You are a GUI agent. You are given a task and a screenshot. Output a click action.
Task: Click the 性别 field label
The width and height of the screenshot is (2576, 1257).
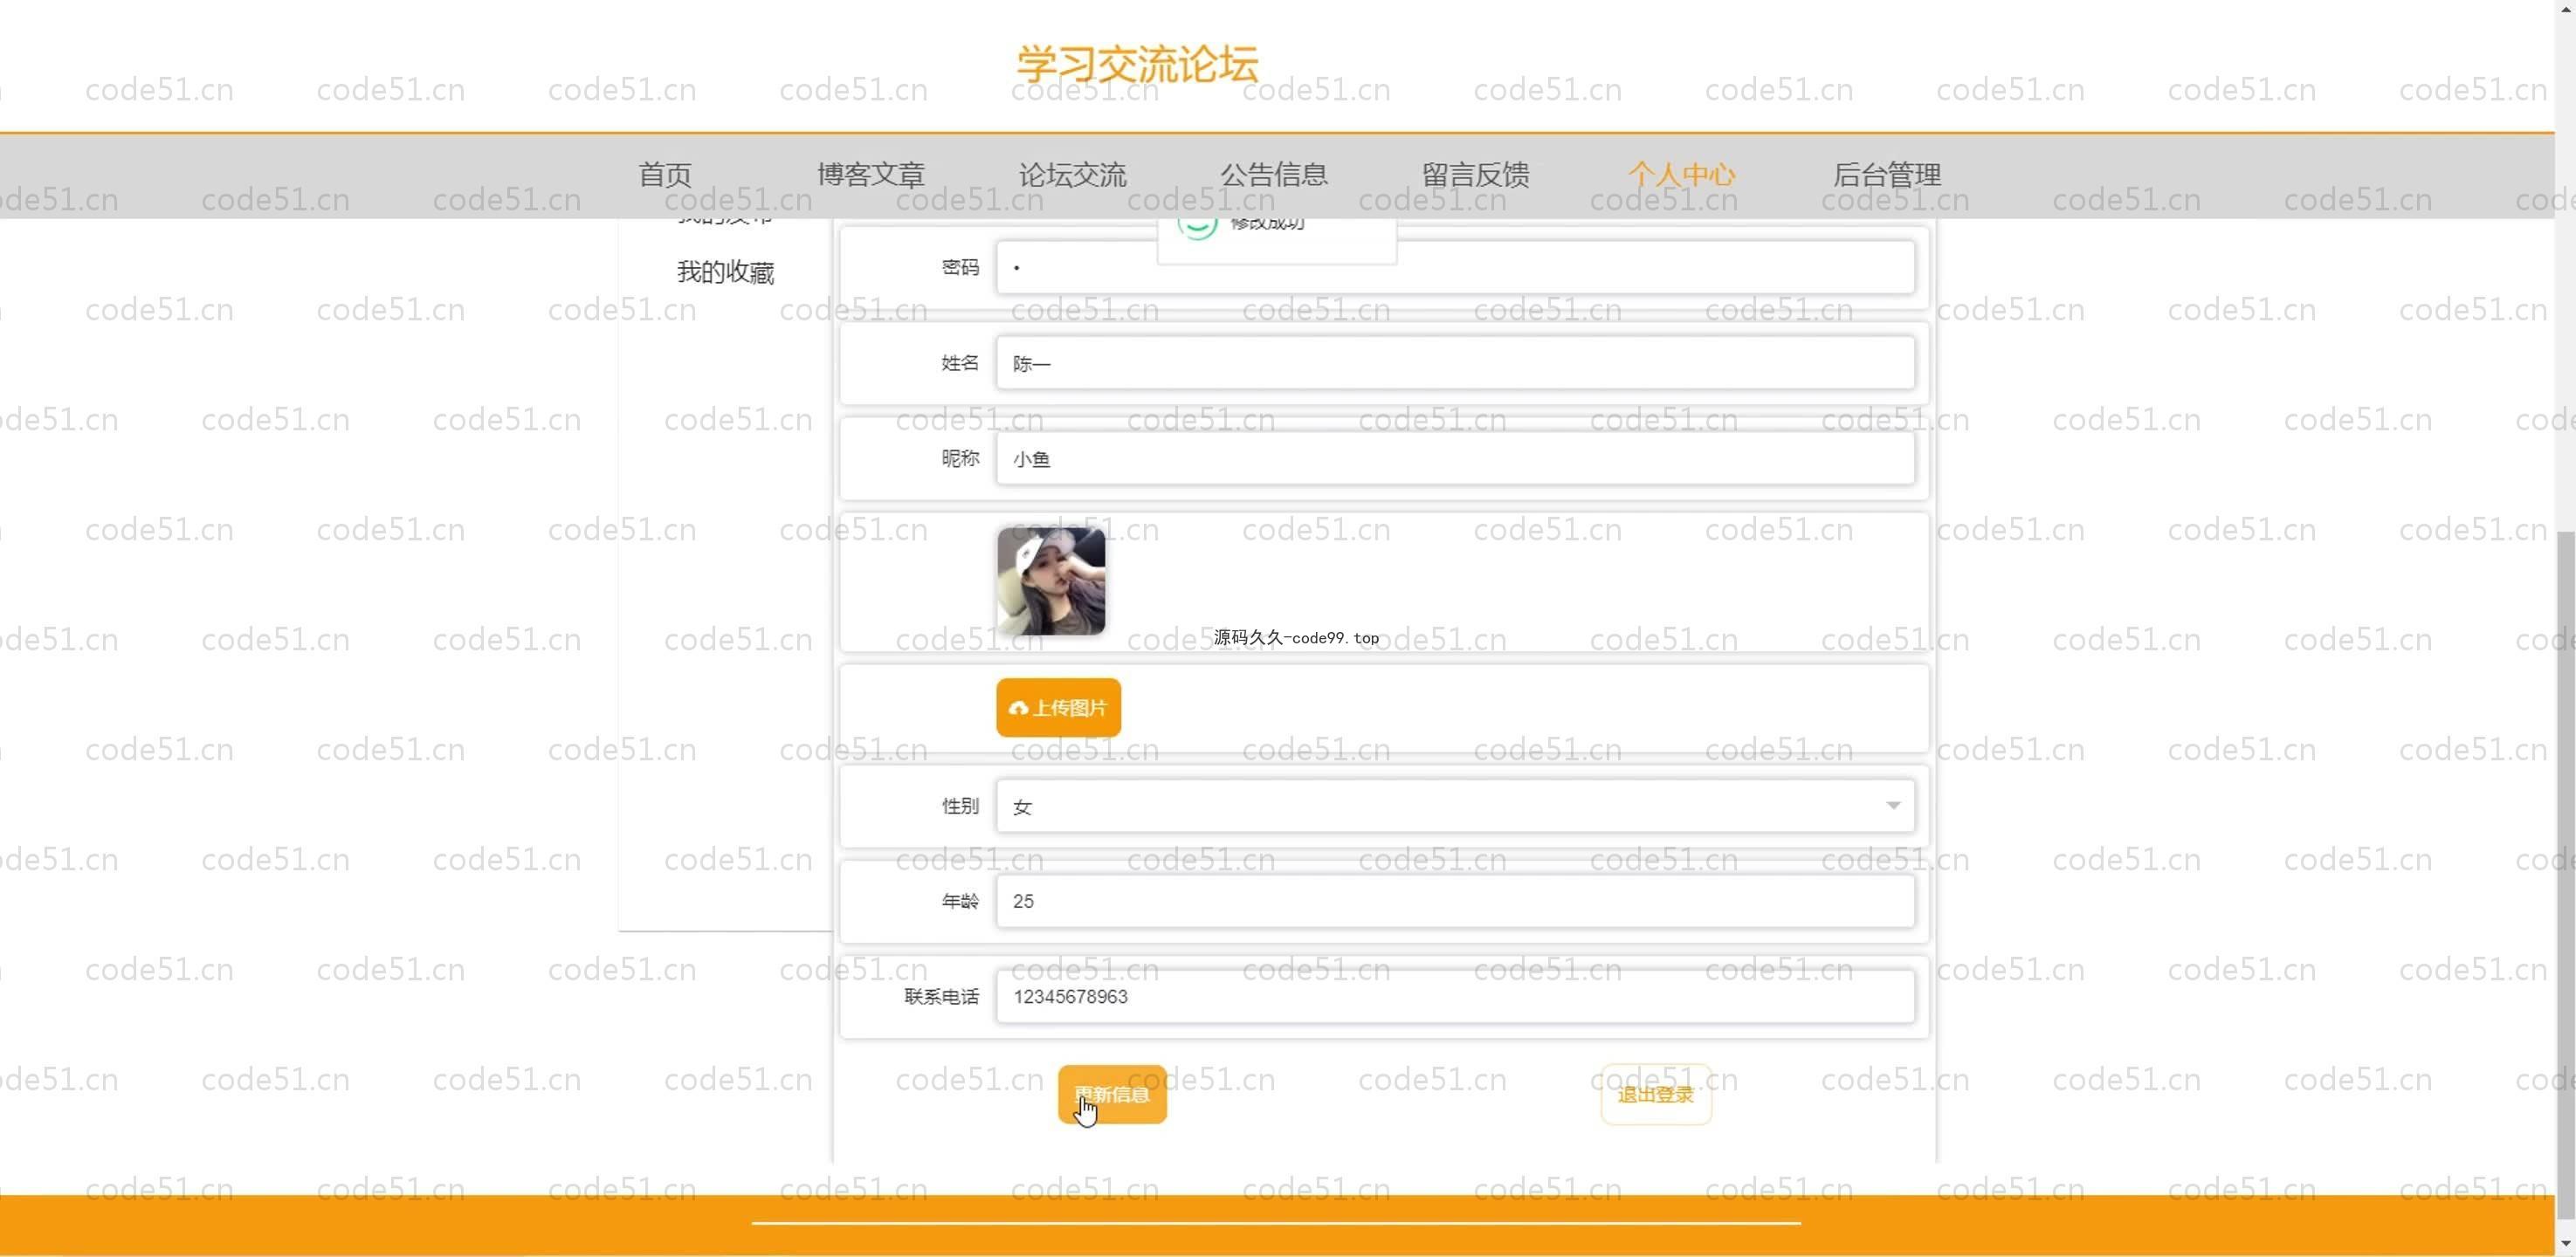pos(960,806)
